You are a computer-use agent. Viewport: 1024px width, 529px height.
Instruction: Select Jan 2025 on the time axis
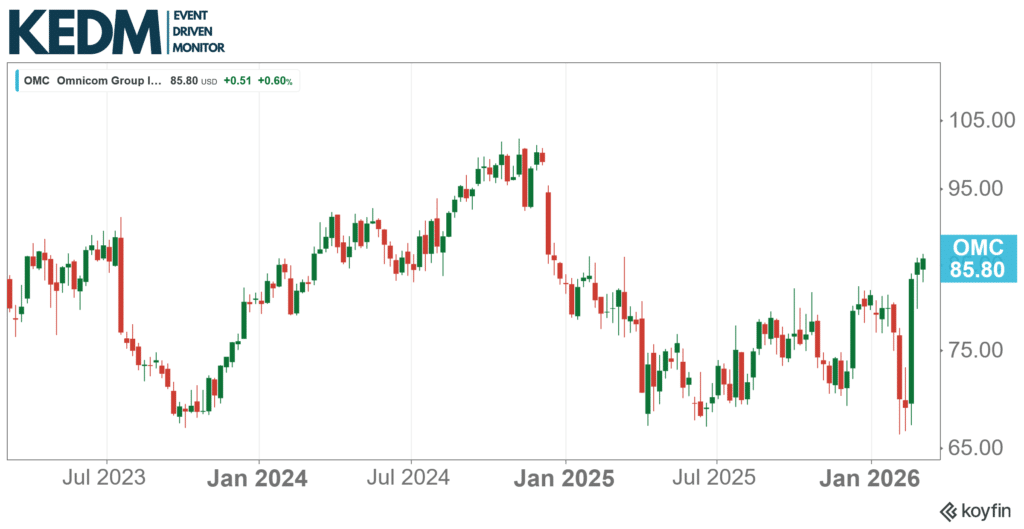(565, 479)
